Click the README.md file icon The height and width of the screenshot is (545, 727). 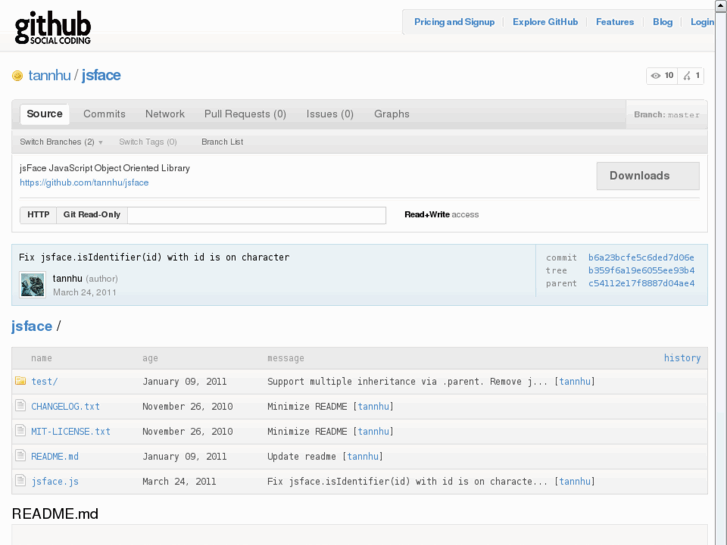click(20, 456)
